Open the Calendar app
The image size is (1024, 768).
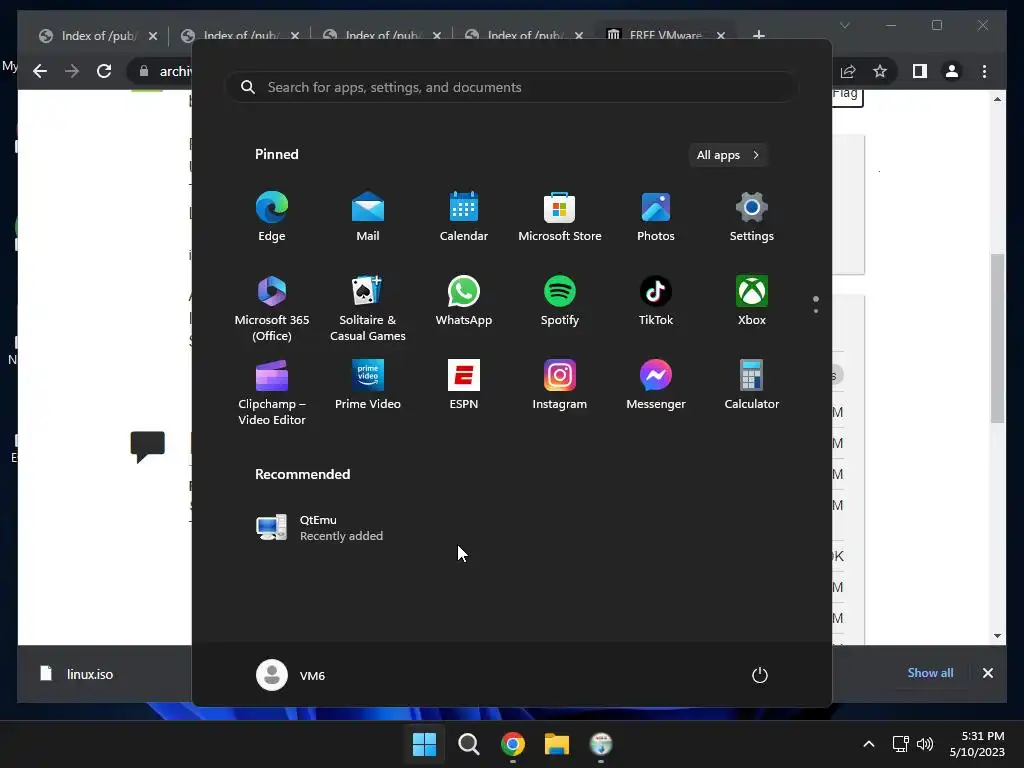click(x=464, y=217)
